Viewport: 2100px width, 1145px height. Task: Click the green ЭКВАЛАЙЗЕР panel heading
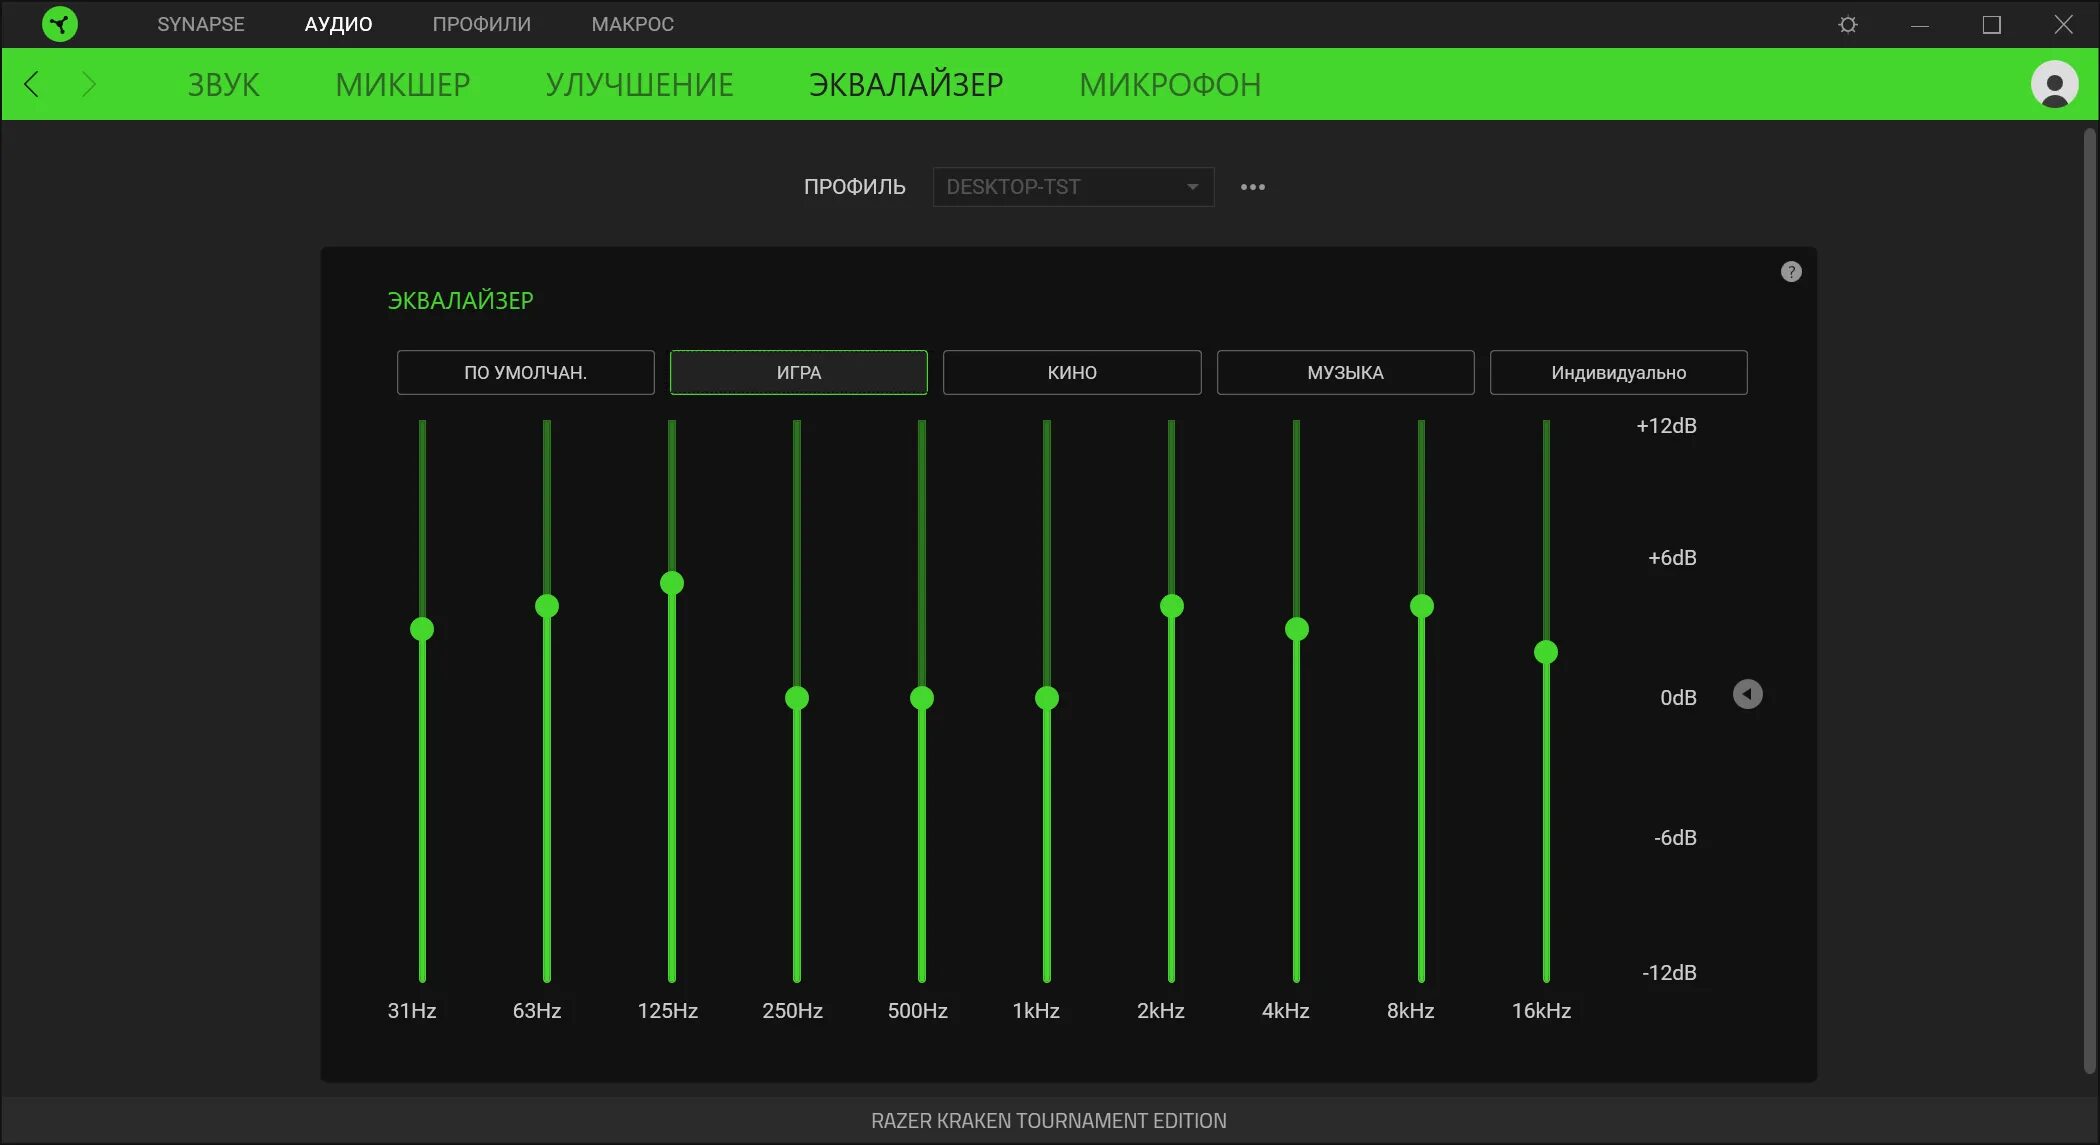point(460,300)
